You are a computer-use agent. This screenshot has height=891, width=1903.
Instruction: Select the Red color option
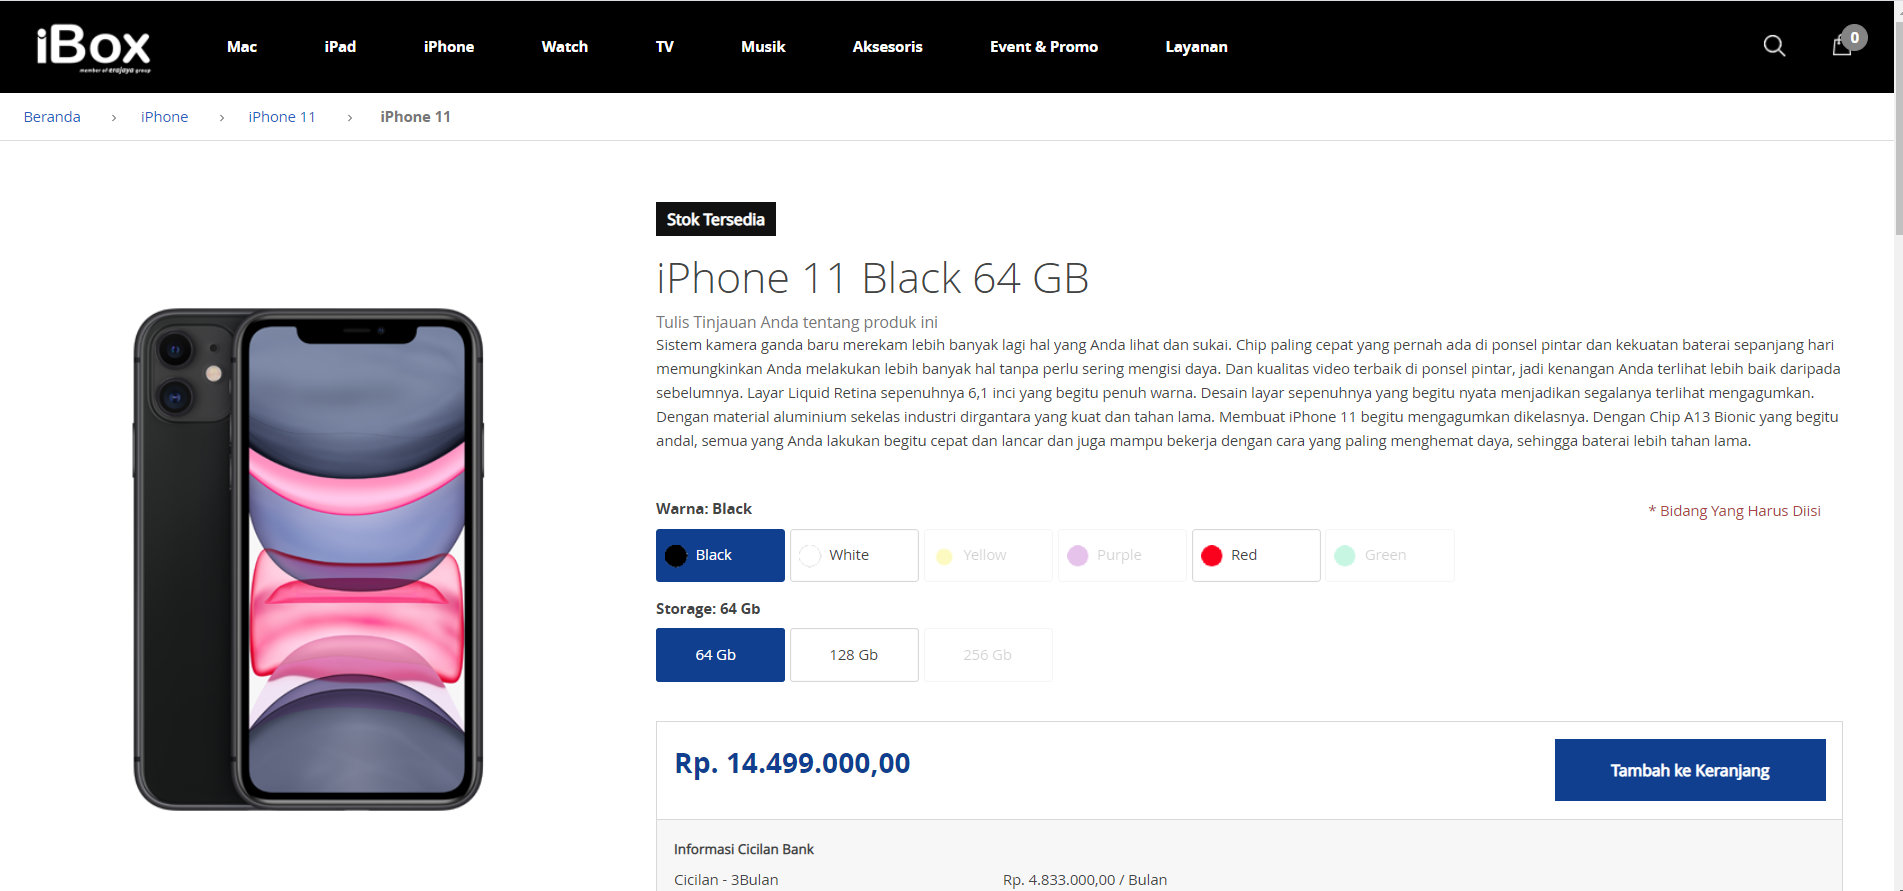1256,555
